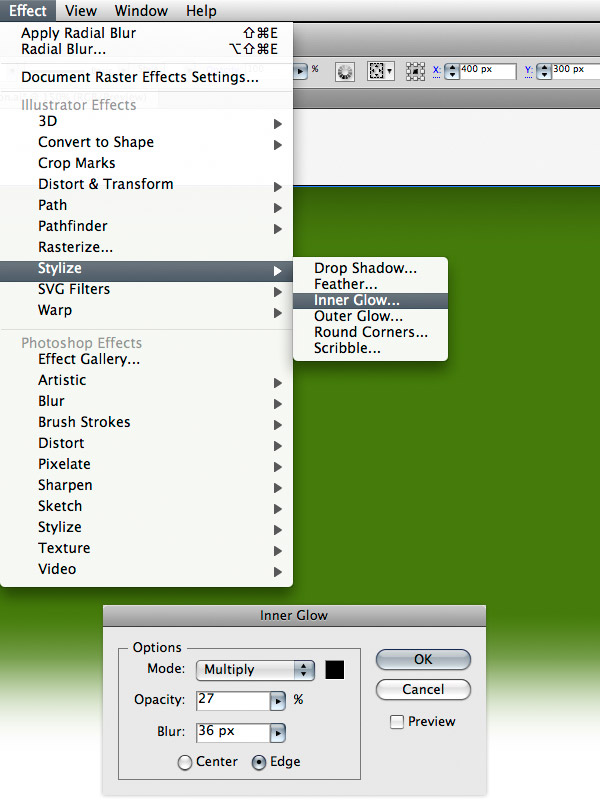Expand Artistic Photoshop effects
Image resolution: width=600 pixels, height=811 pixels.
coord(146,380)
